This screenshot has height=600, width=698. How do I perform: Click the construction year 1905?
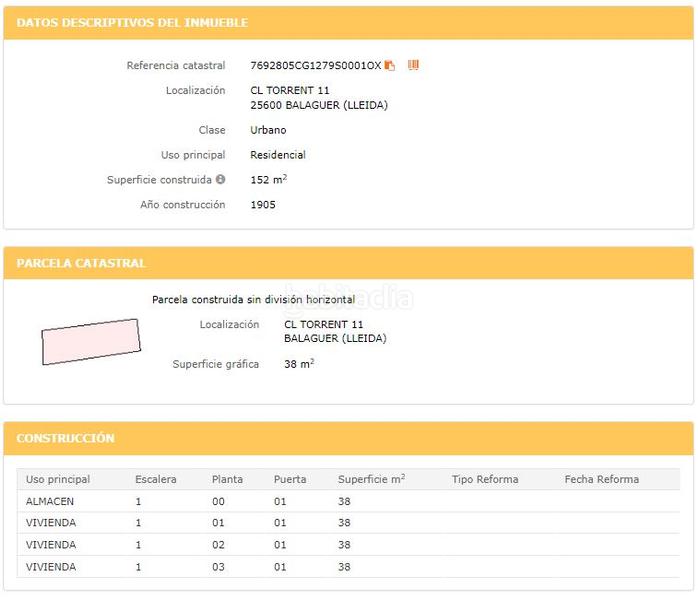tap(263, 205)
